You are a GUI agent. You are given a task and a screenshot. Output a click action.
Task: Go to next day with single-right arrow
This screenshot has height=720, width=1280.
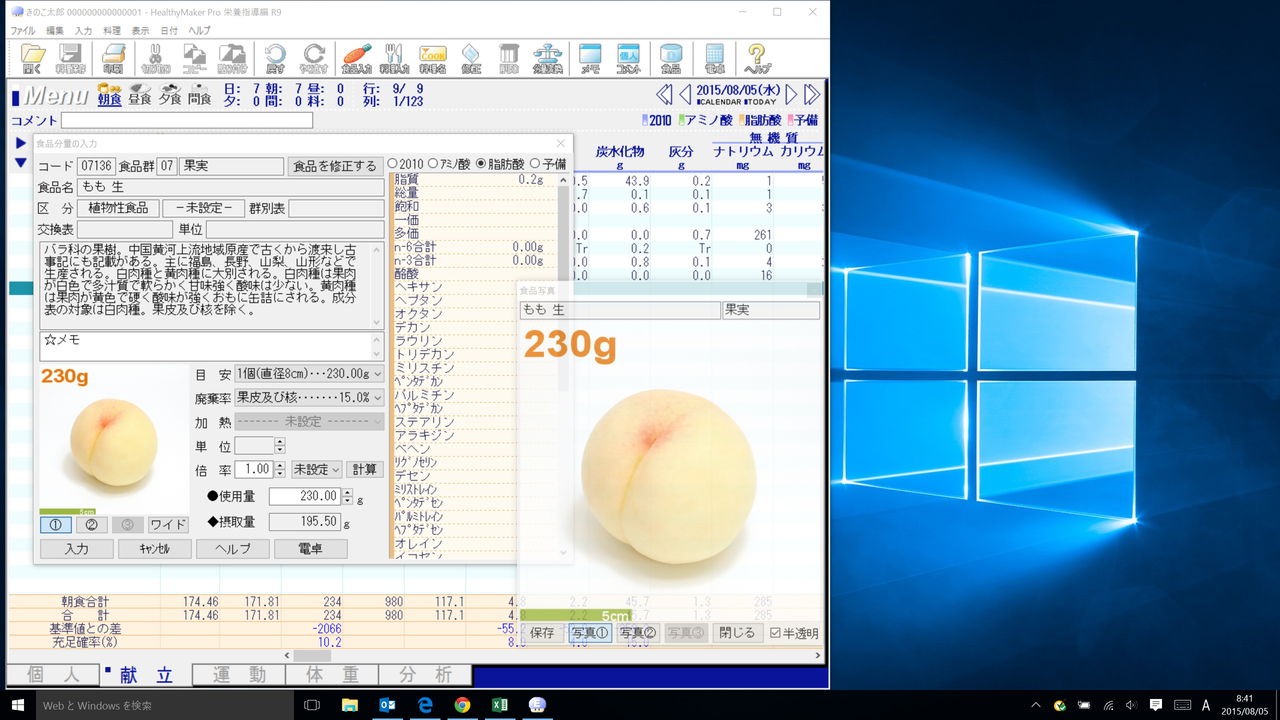click(791, 95)
